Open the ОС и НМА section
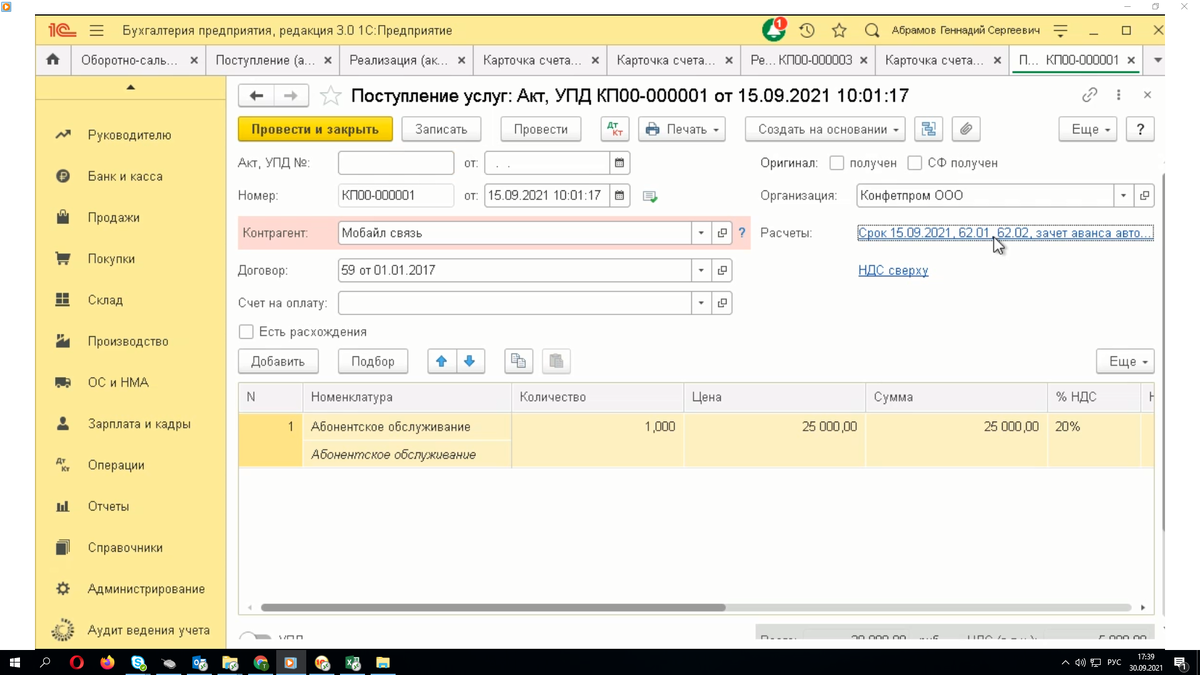Screen dimensions: 1200x675 pyautogui.click(x=118, y=382)
